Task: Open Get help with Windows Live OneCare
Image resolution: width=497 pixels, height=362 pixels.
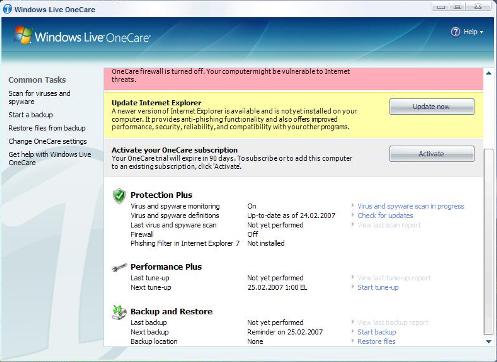Action: 50,158
